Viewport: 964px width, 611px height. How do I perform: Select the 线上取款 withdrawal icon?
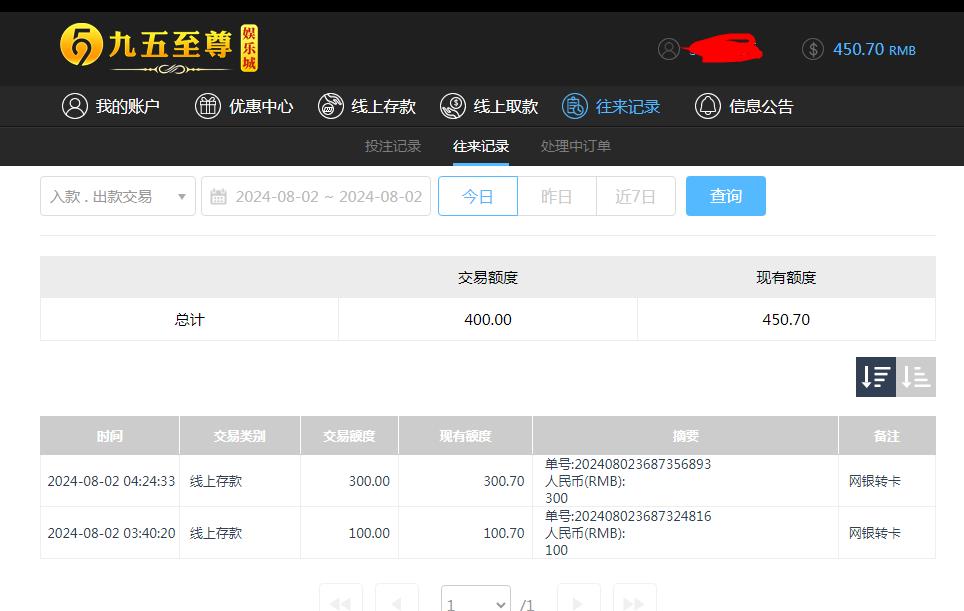453,106
